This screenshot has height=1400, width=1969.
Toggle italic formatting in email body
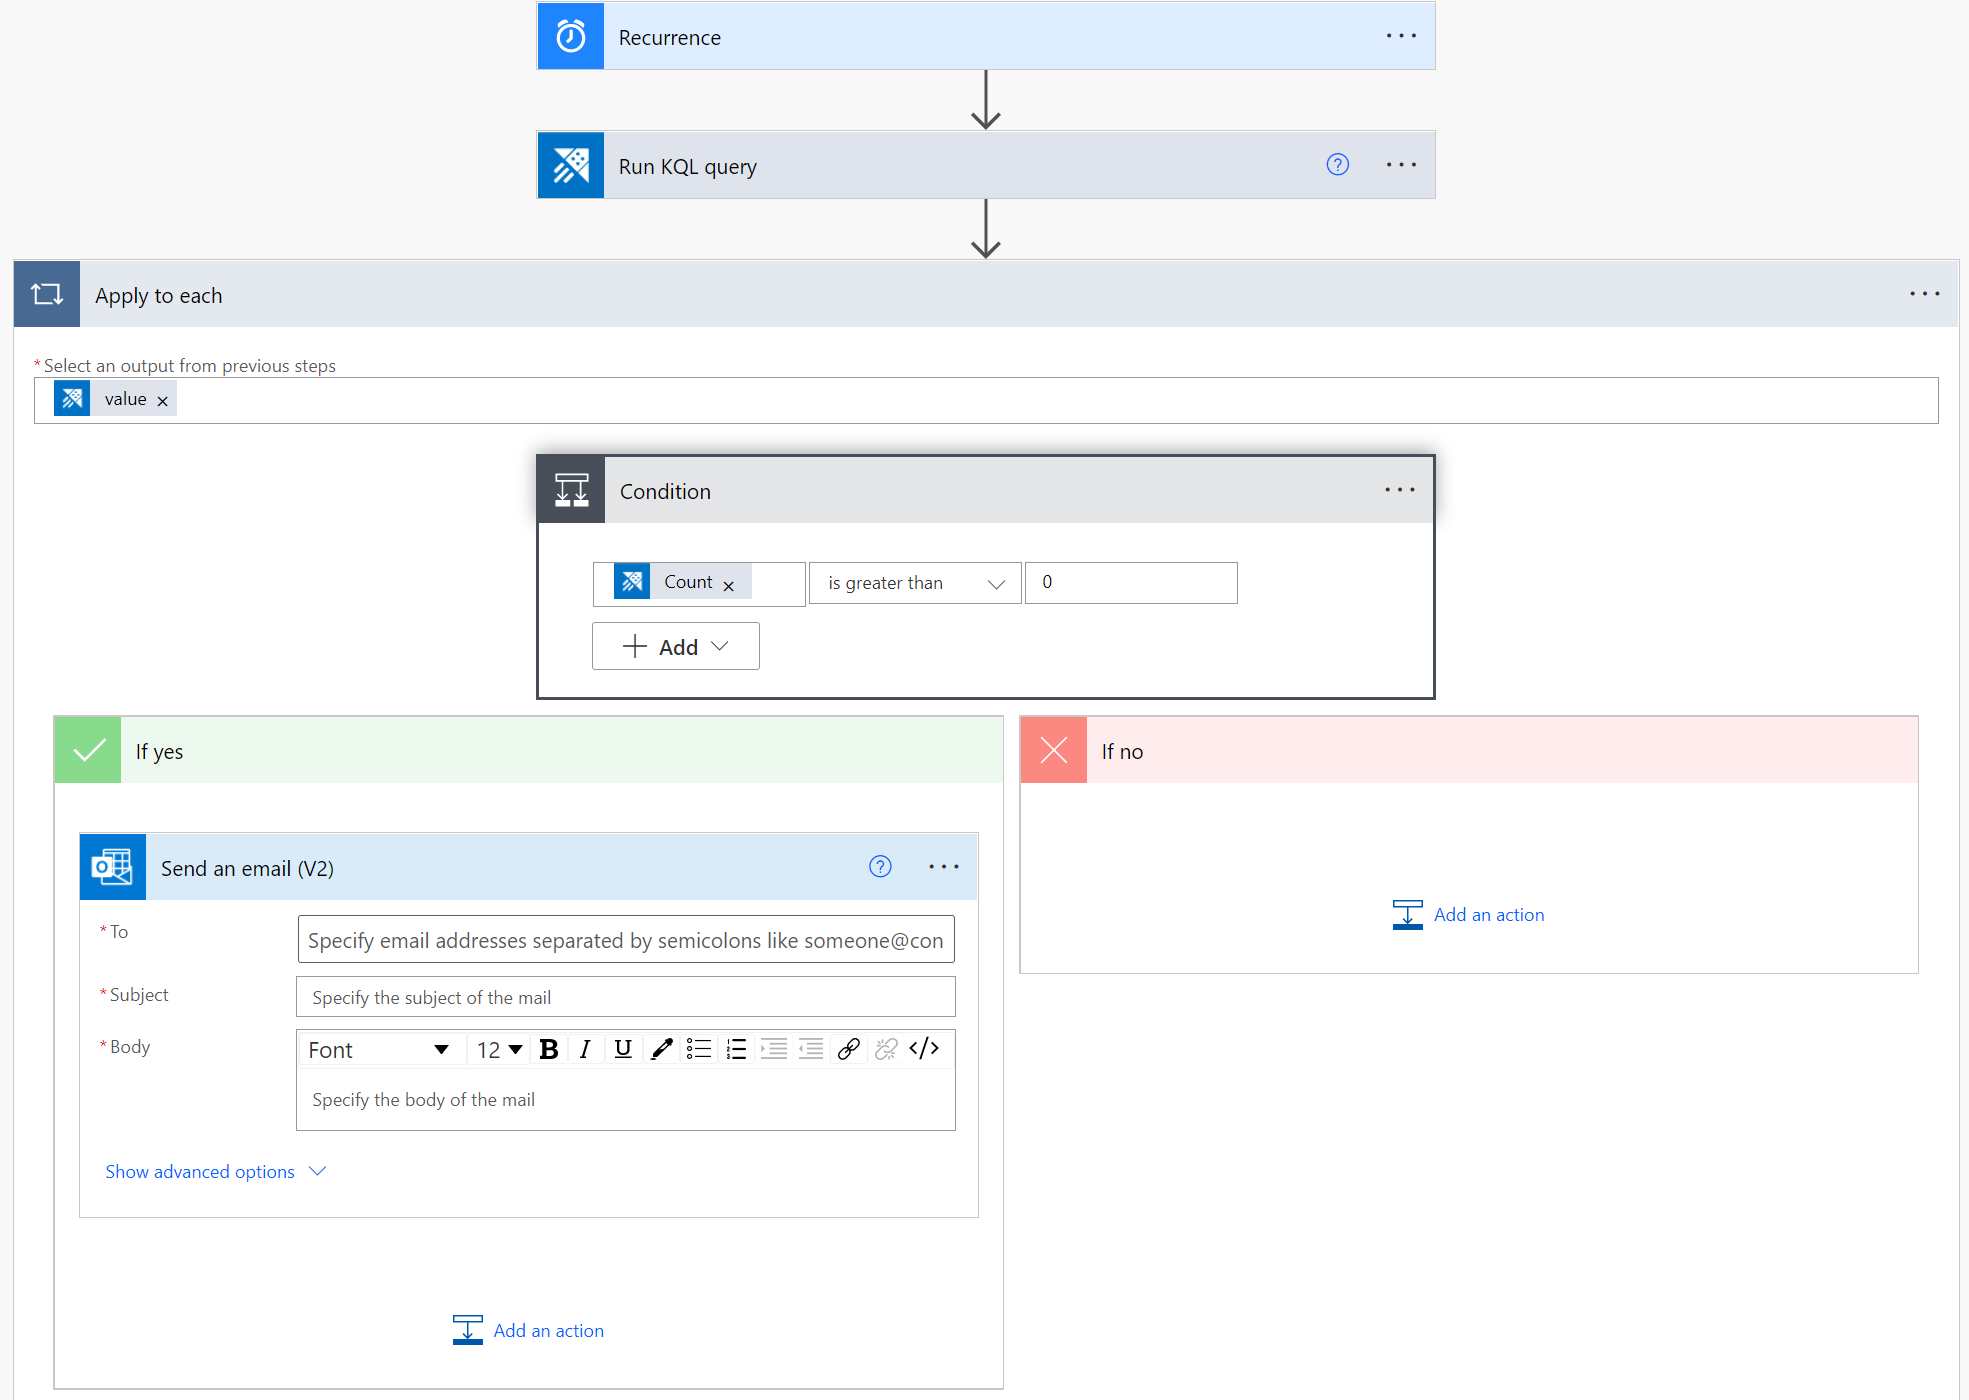tap(585, 1049)
